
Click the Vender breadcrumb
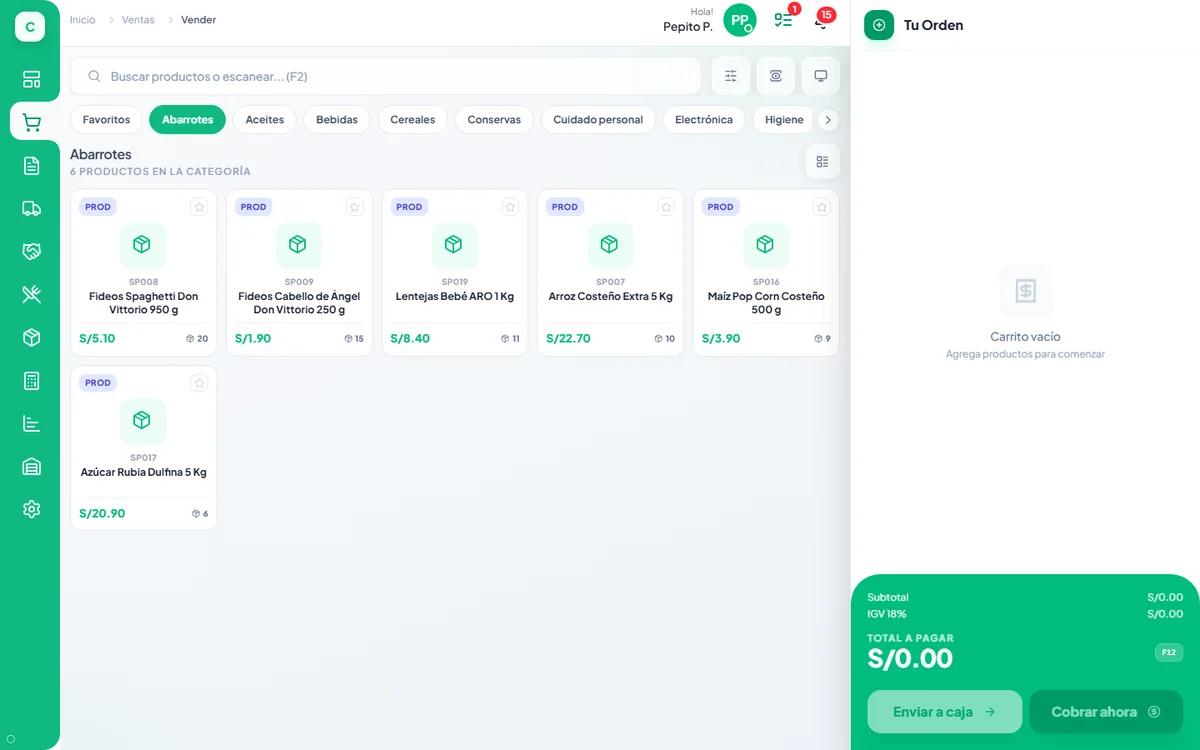pyautogui.click(x=198, y=20)
